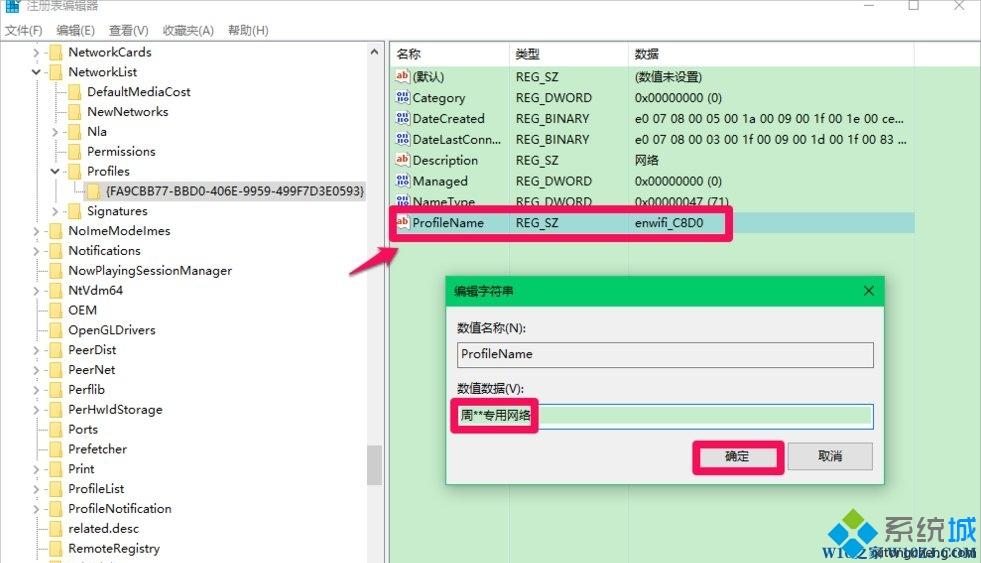Click the NewNetworks folder icon
981x563 pixels.
click(74, 112)
